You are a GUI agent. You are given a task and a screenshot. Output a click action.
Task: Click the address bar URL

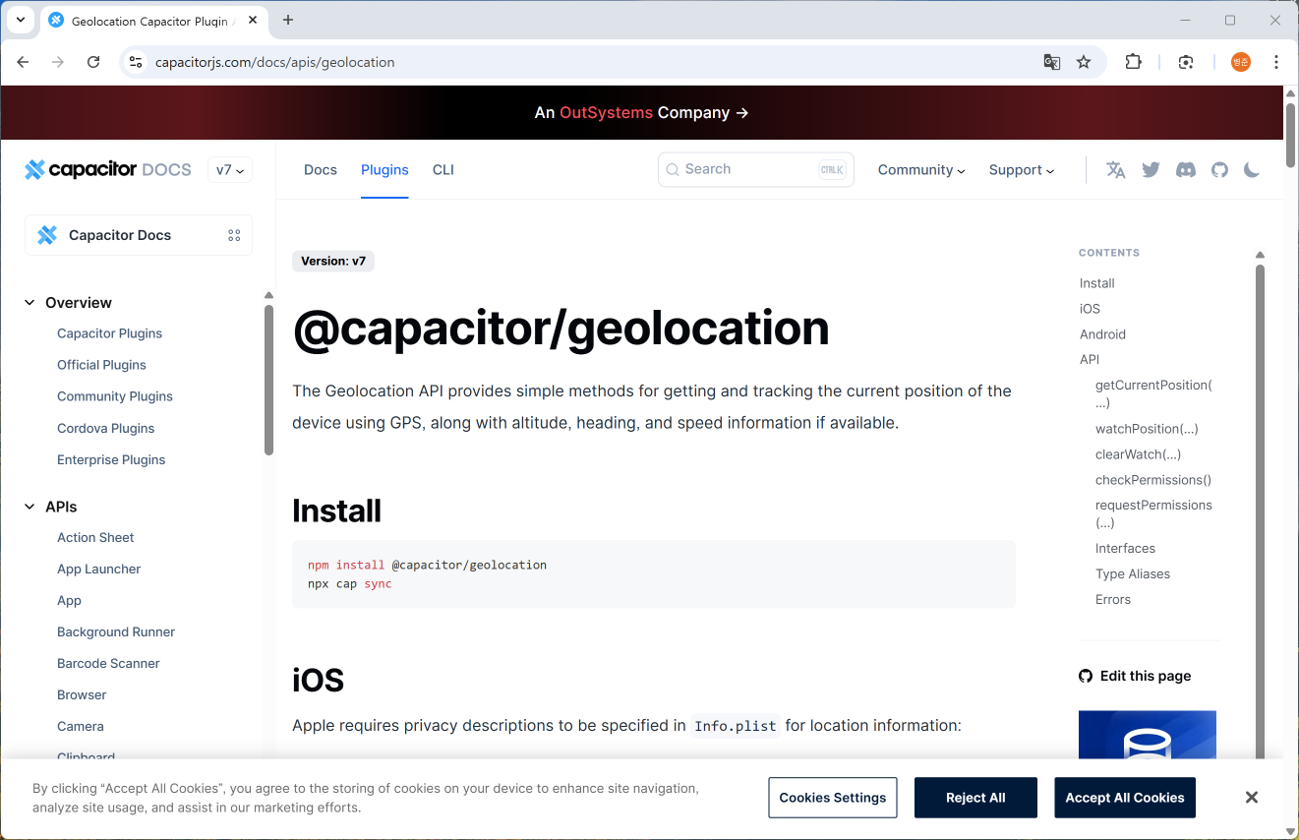275,62
